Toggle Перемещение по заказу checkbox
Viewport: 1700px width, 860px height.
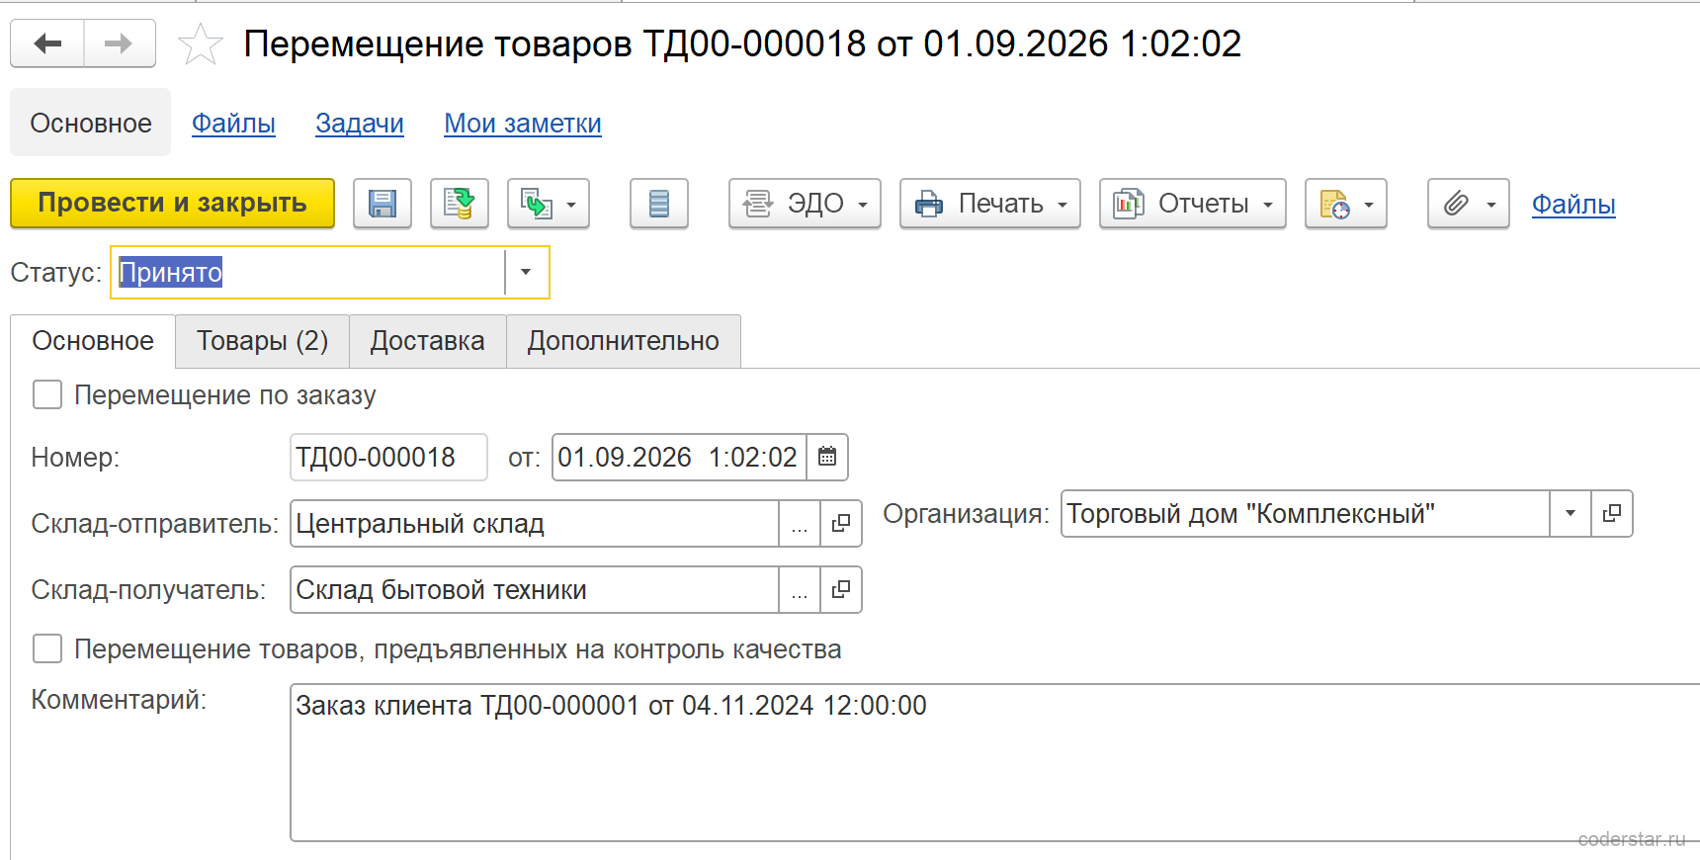[x=47, y=394]
